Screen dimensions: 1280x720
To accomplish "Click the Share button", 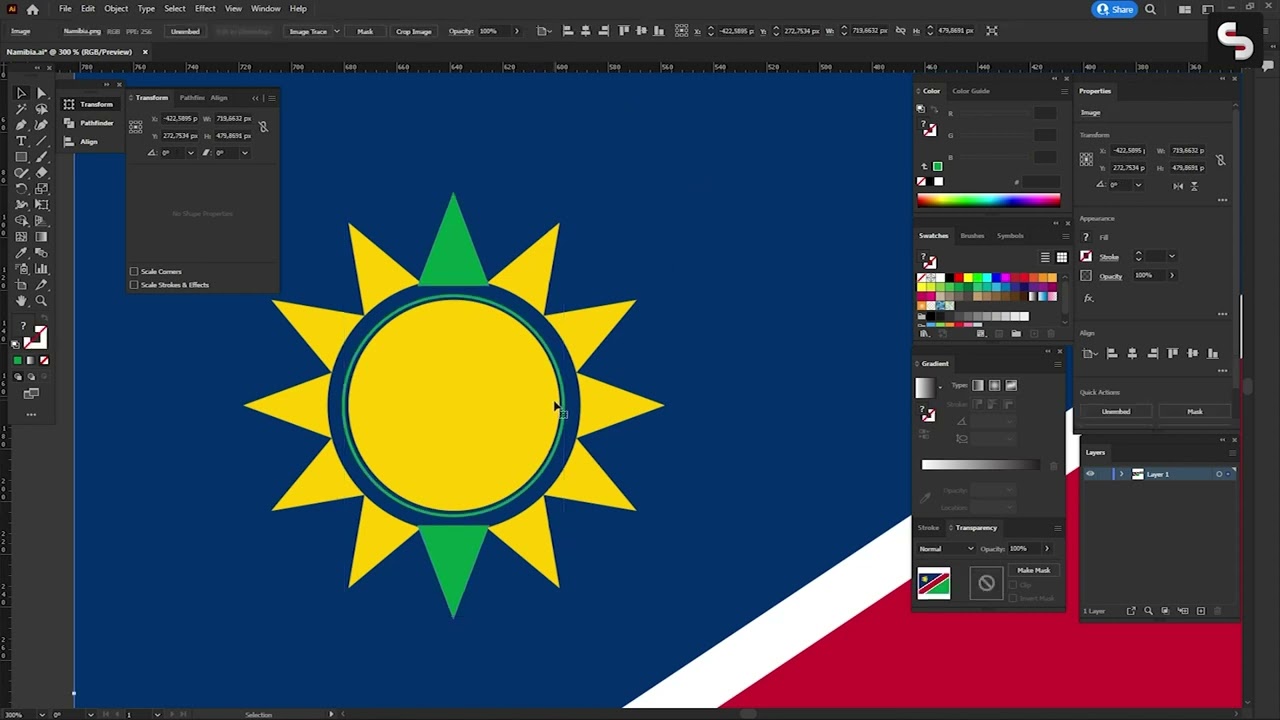I will tap(1115, 9).
